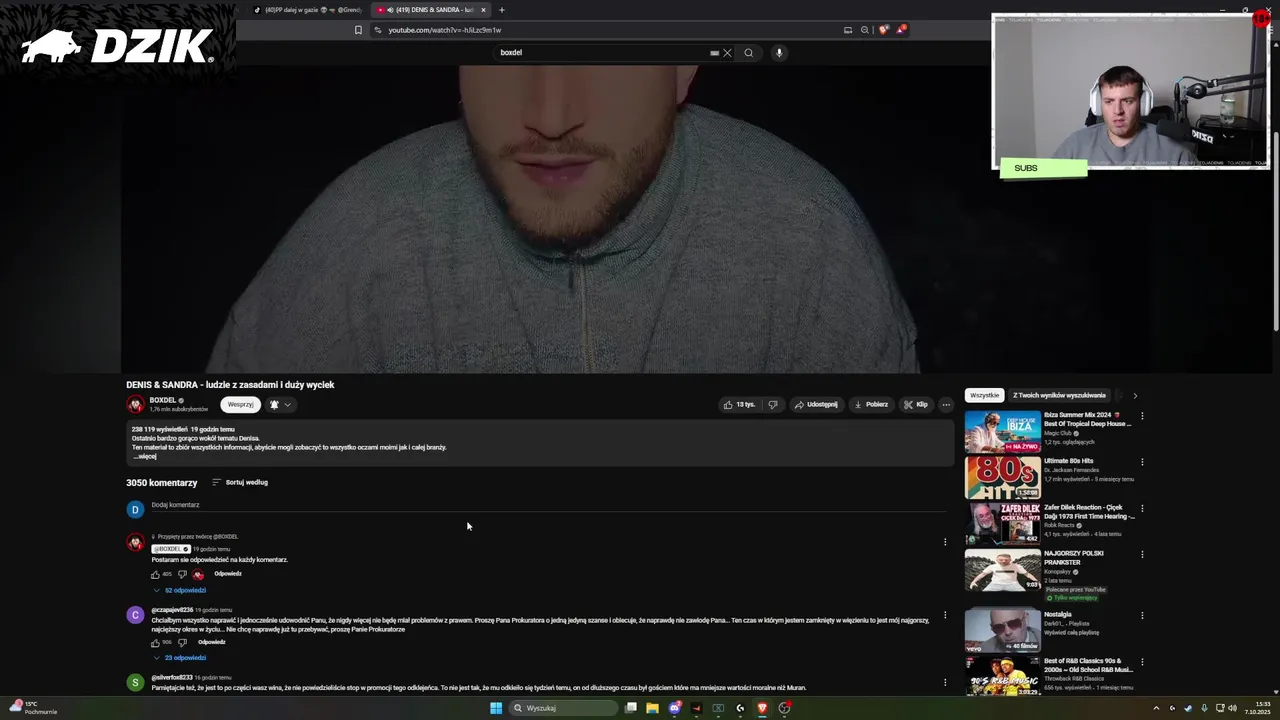1280x720 pixels.
Task: Open Ultimate 80s Hits thumbnail
Action: pos(1002,478)
